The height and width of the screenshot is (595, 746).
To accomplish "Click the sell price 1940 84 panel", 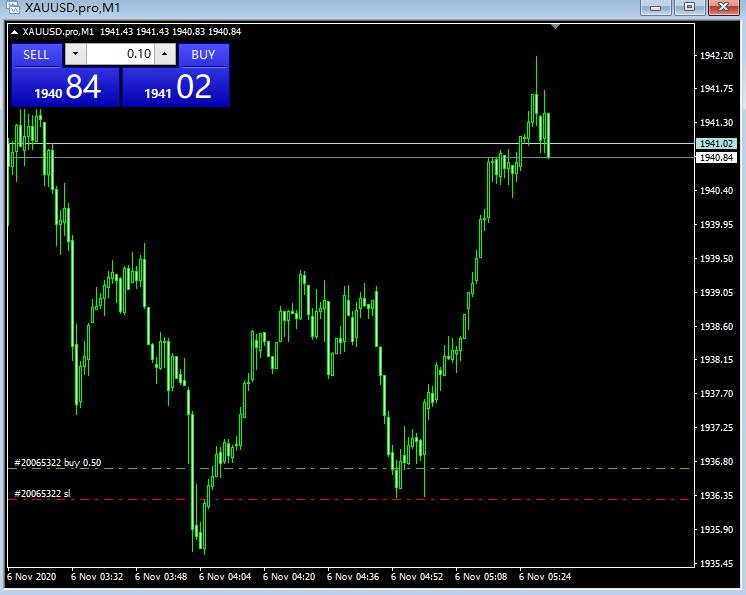I will point(66,88).
